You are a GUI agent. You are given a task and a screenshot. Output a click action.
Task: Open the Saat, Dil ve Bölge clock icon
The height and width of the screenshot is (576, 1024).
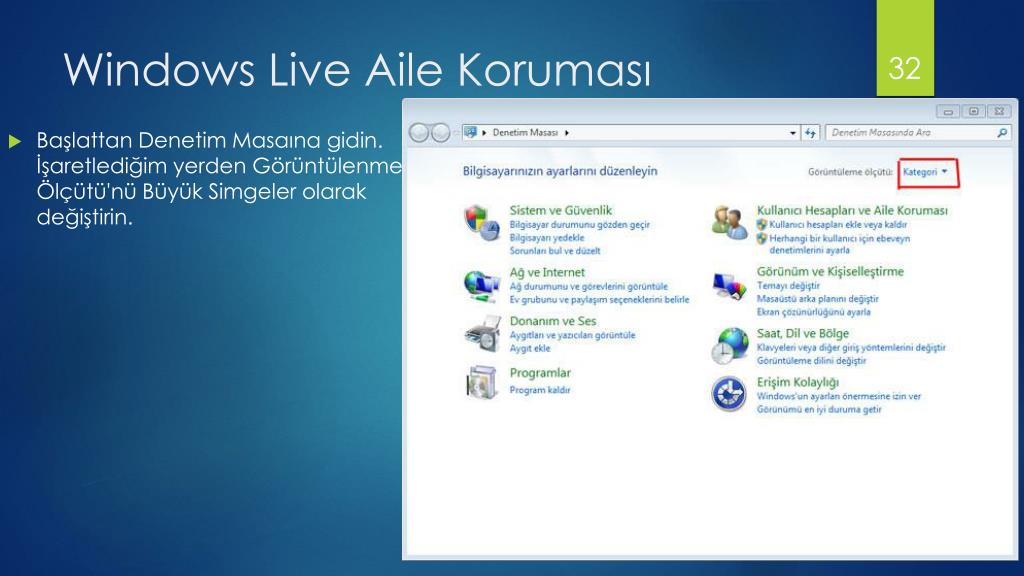pyautogui.click(x=729, y=345)
